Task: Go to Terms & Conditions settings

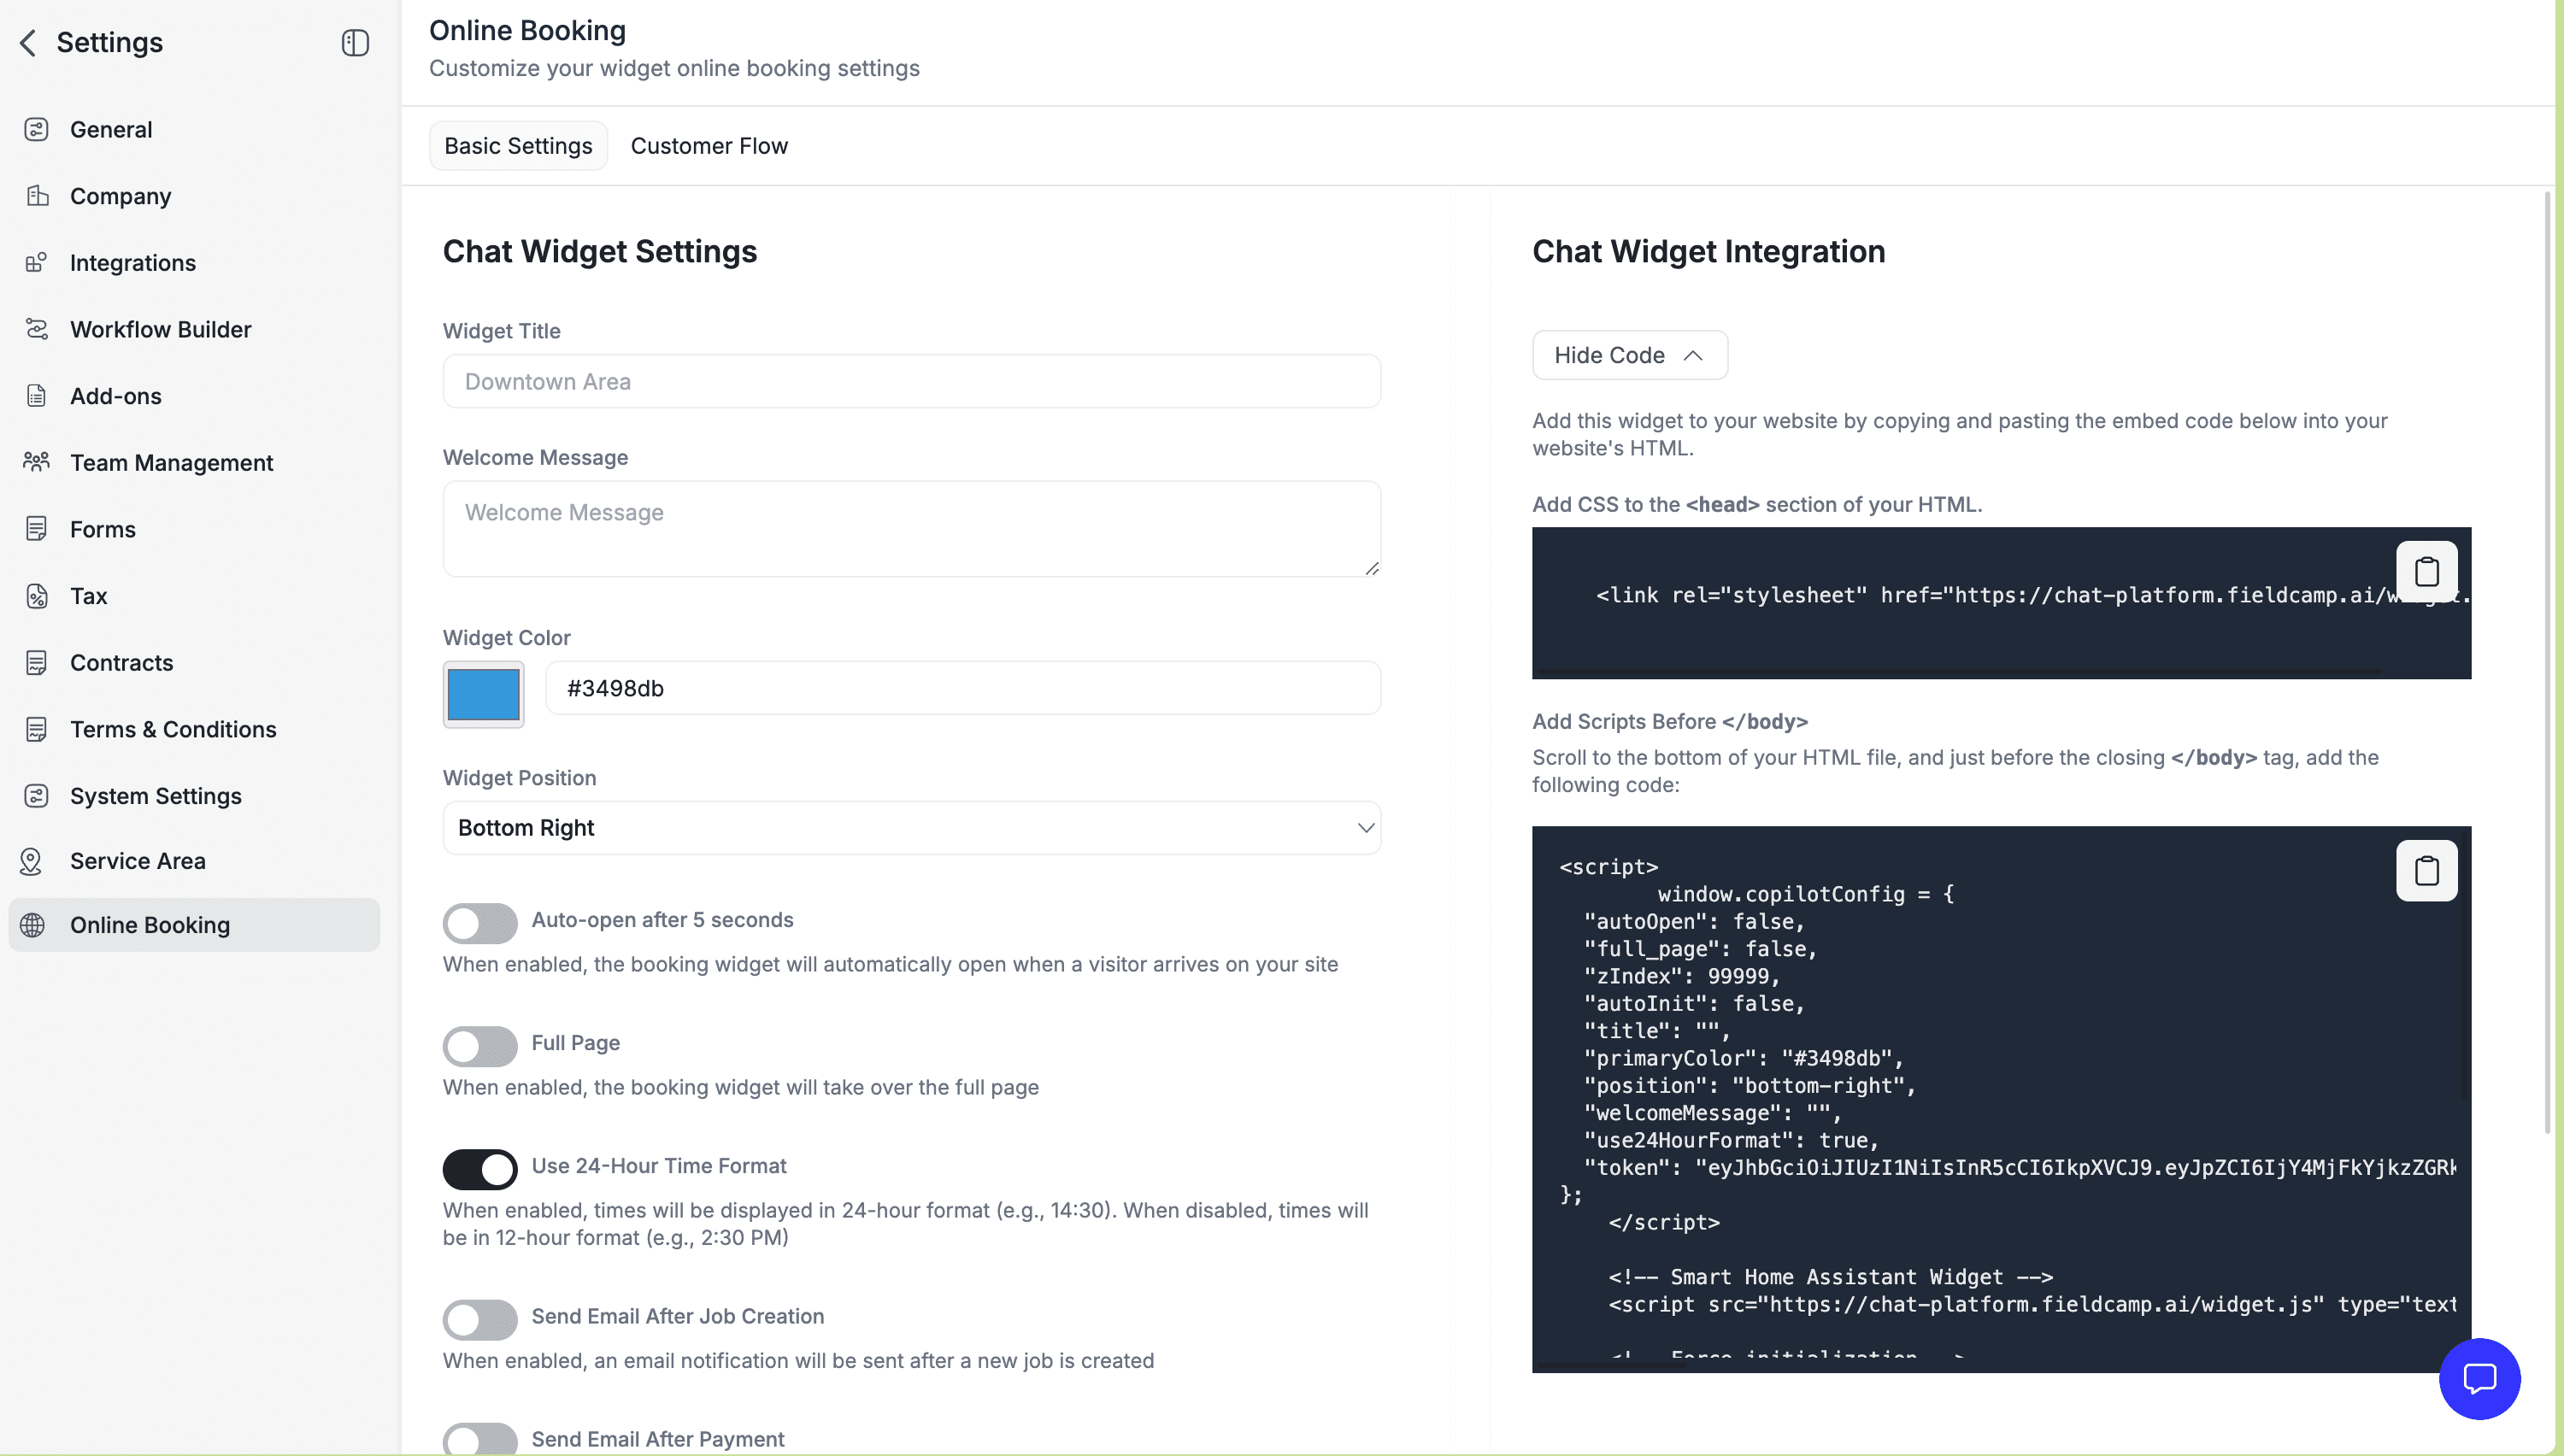Action: (173, 729)
